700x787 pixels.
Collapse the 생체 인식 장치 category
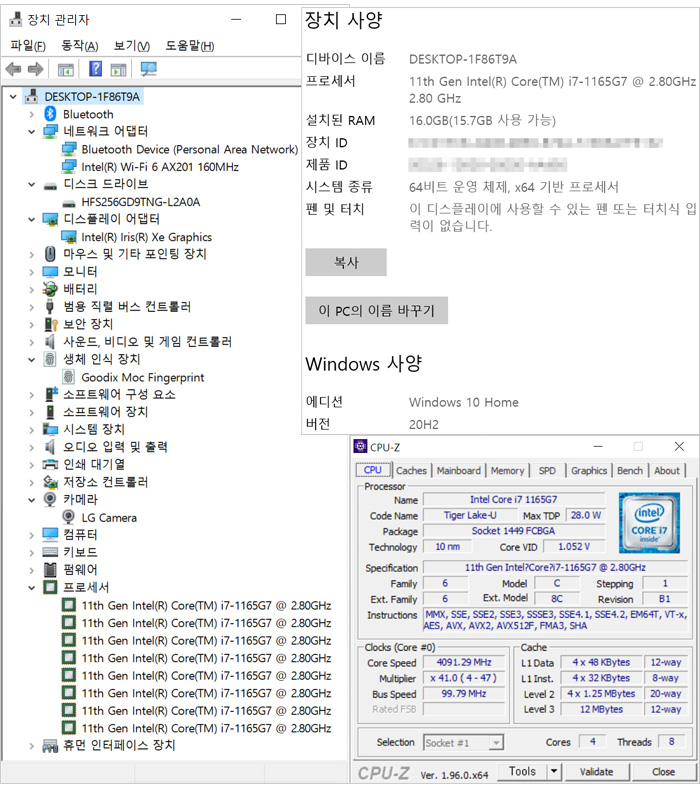(x=32, y=359)
